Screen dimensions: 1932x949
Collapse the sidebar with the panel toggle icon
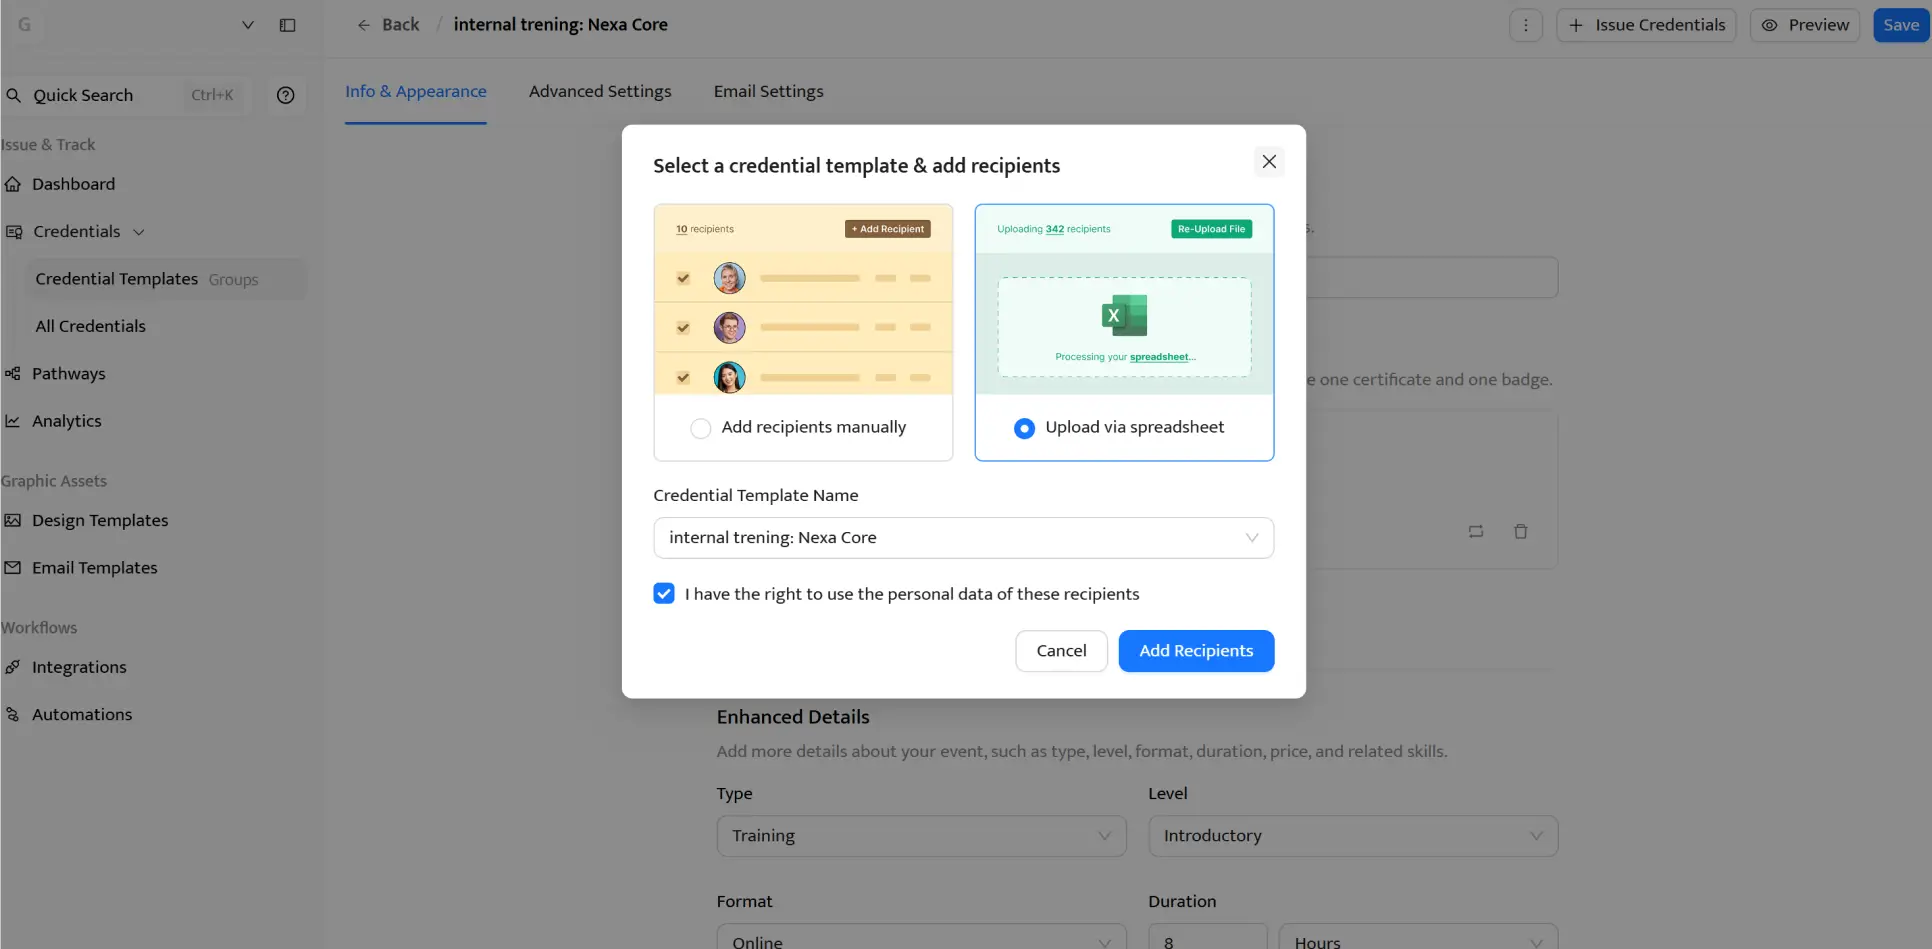tap(288, 25)
